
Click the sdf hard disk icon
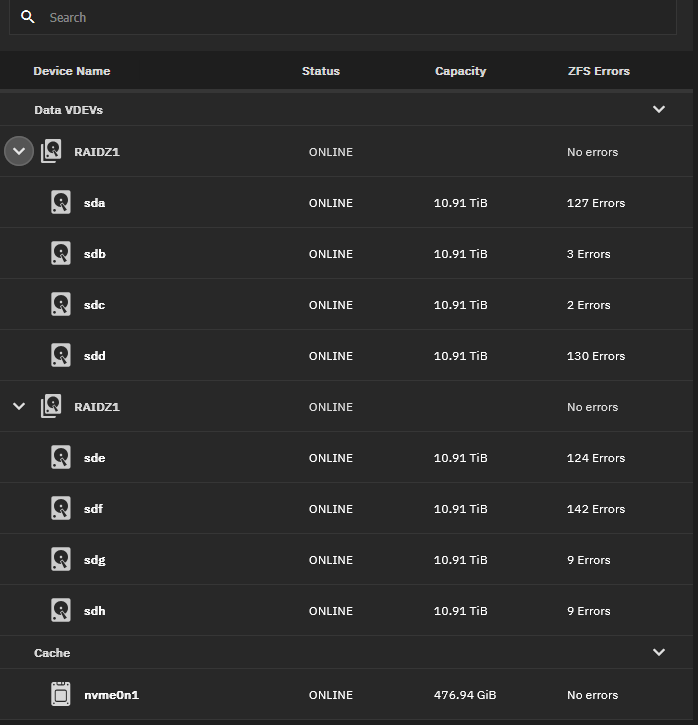[61, 509]
